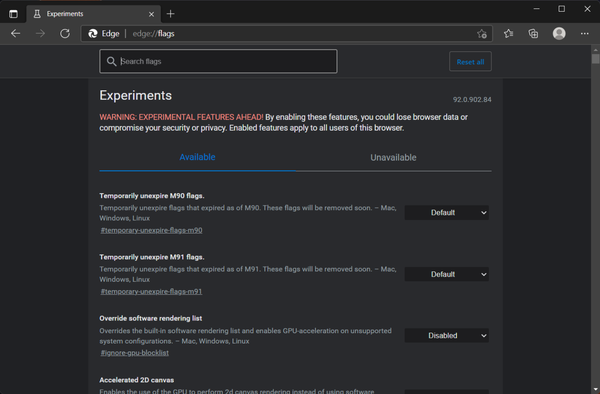This screenshot has width=600, height=394.
Task: Maximize the Edge window
Action: tap(561, 9)
